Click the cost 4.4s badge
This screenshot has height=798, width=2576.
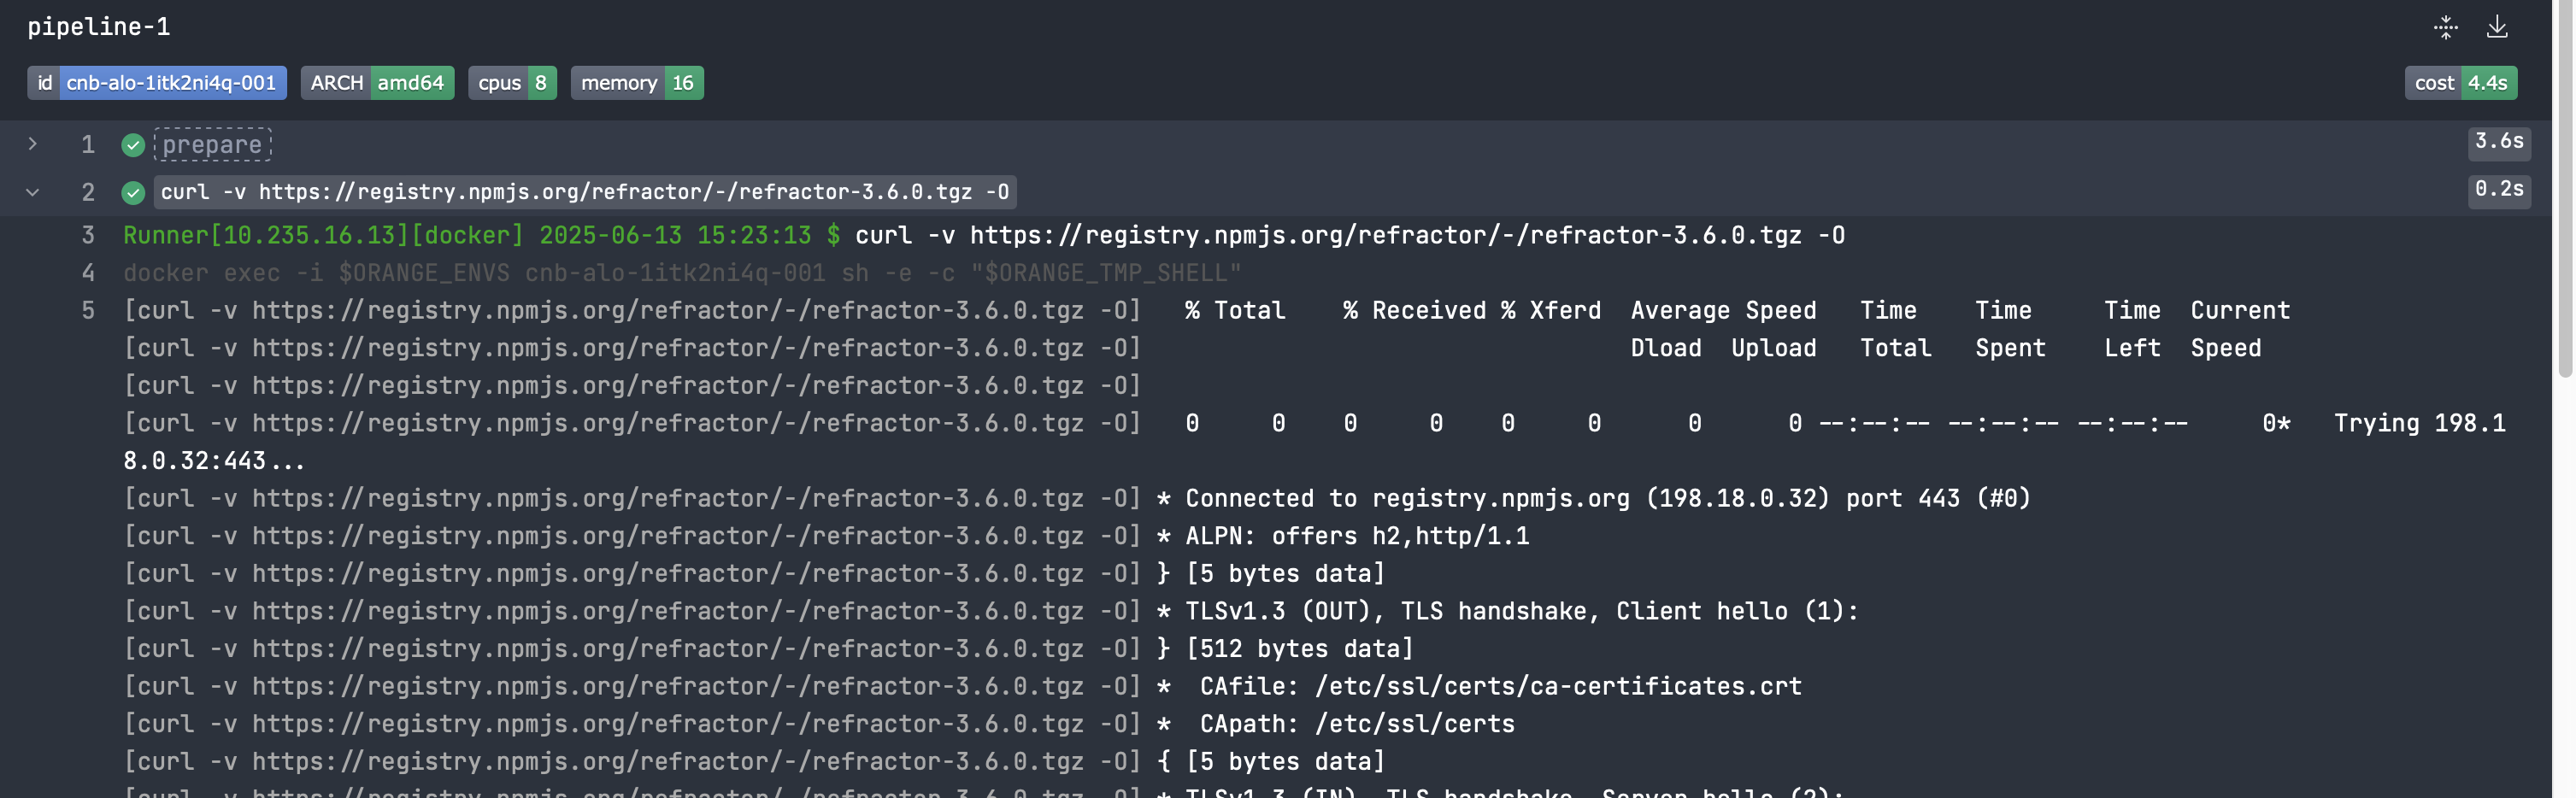tap(2460, 83)
